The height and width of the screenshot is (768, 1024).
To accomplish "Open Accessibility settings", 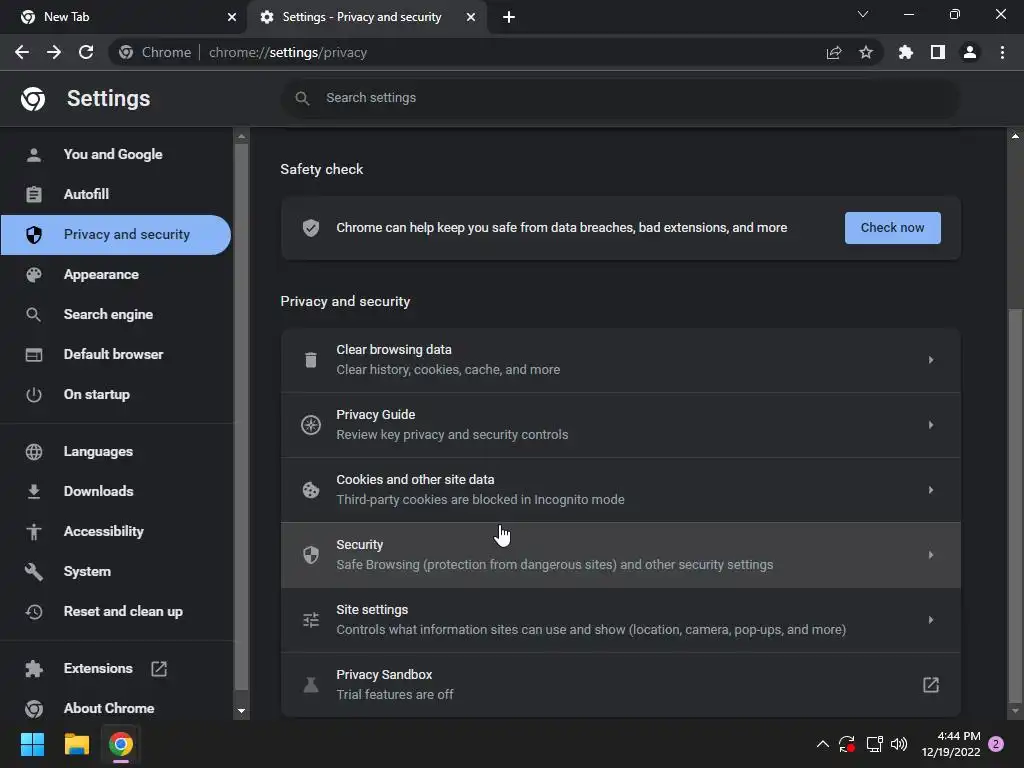I will [x=116, y=532].
